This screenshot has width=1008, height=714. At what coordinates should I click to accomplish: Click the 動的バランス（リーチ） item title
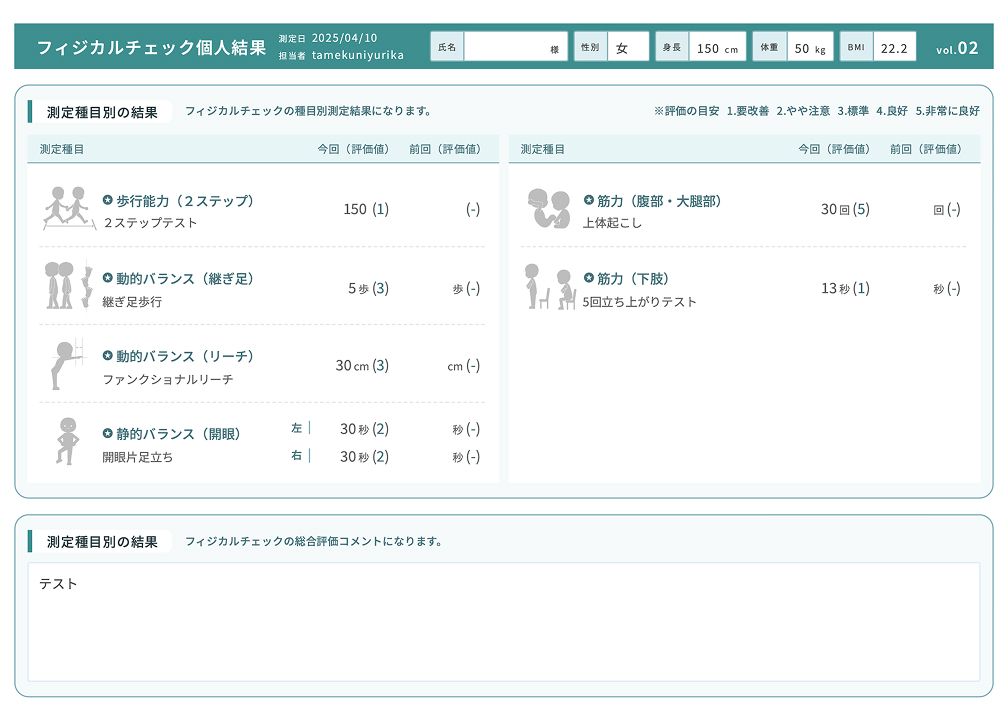[x=185, y=356]
